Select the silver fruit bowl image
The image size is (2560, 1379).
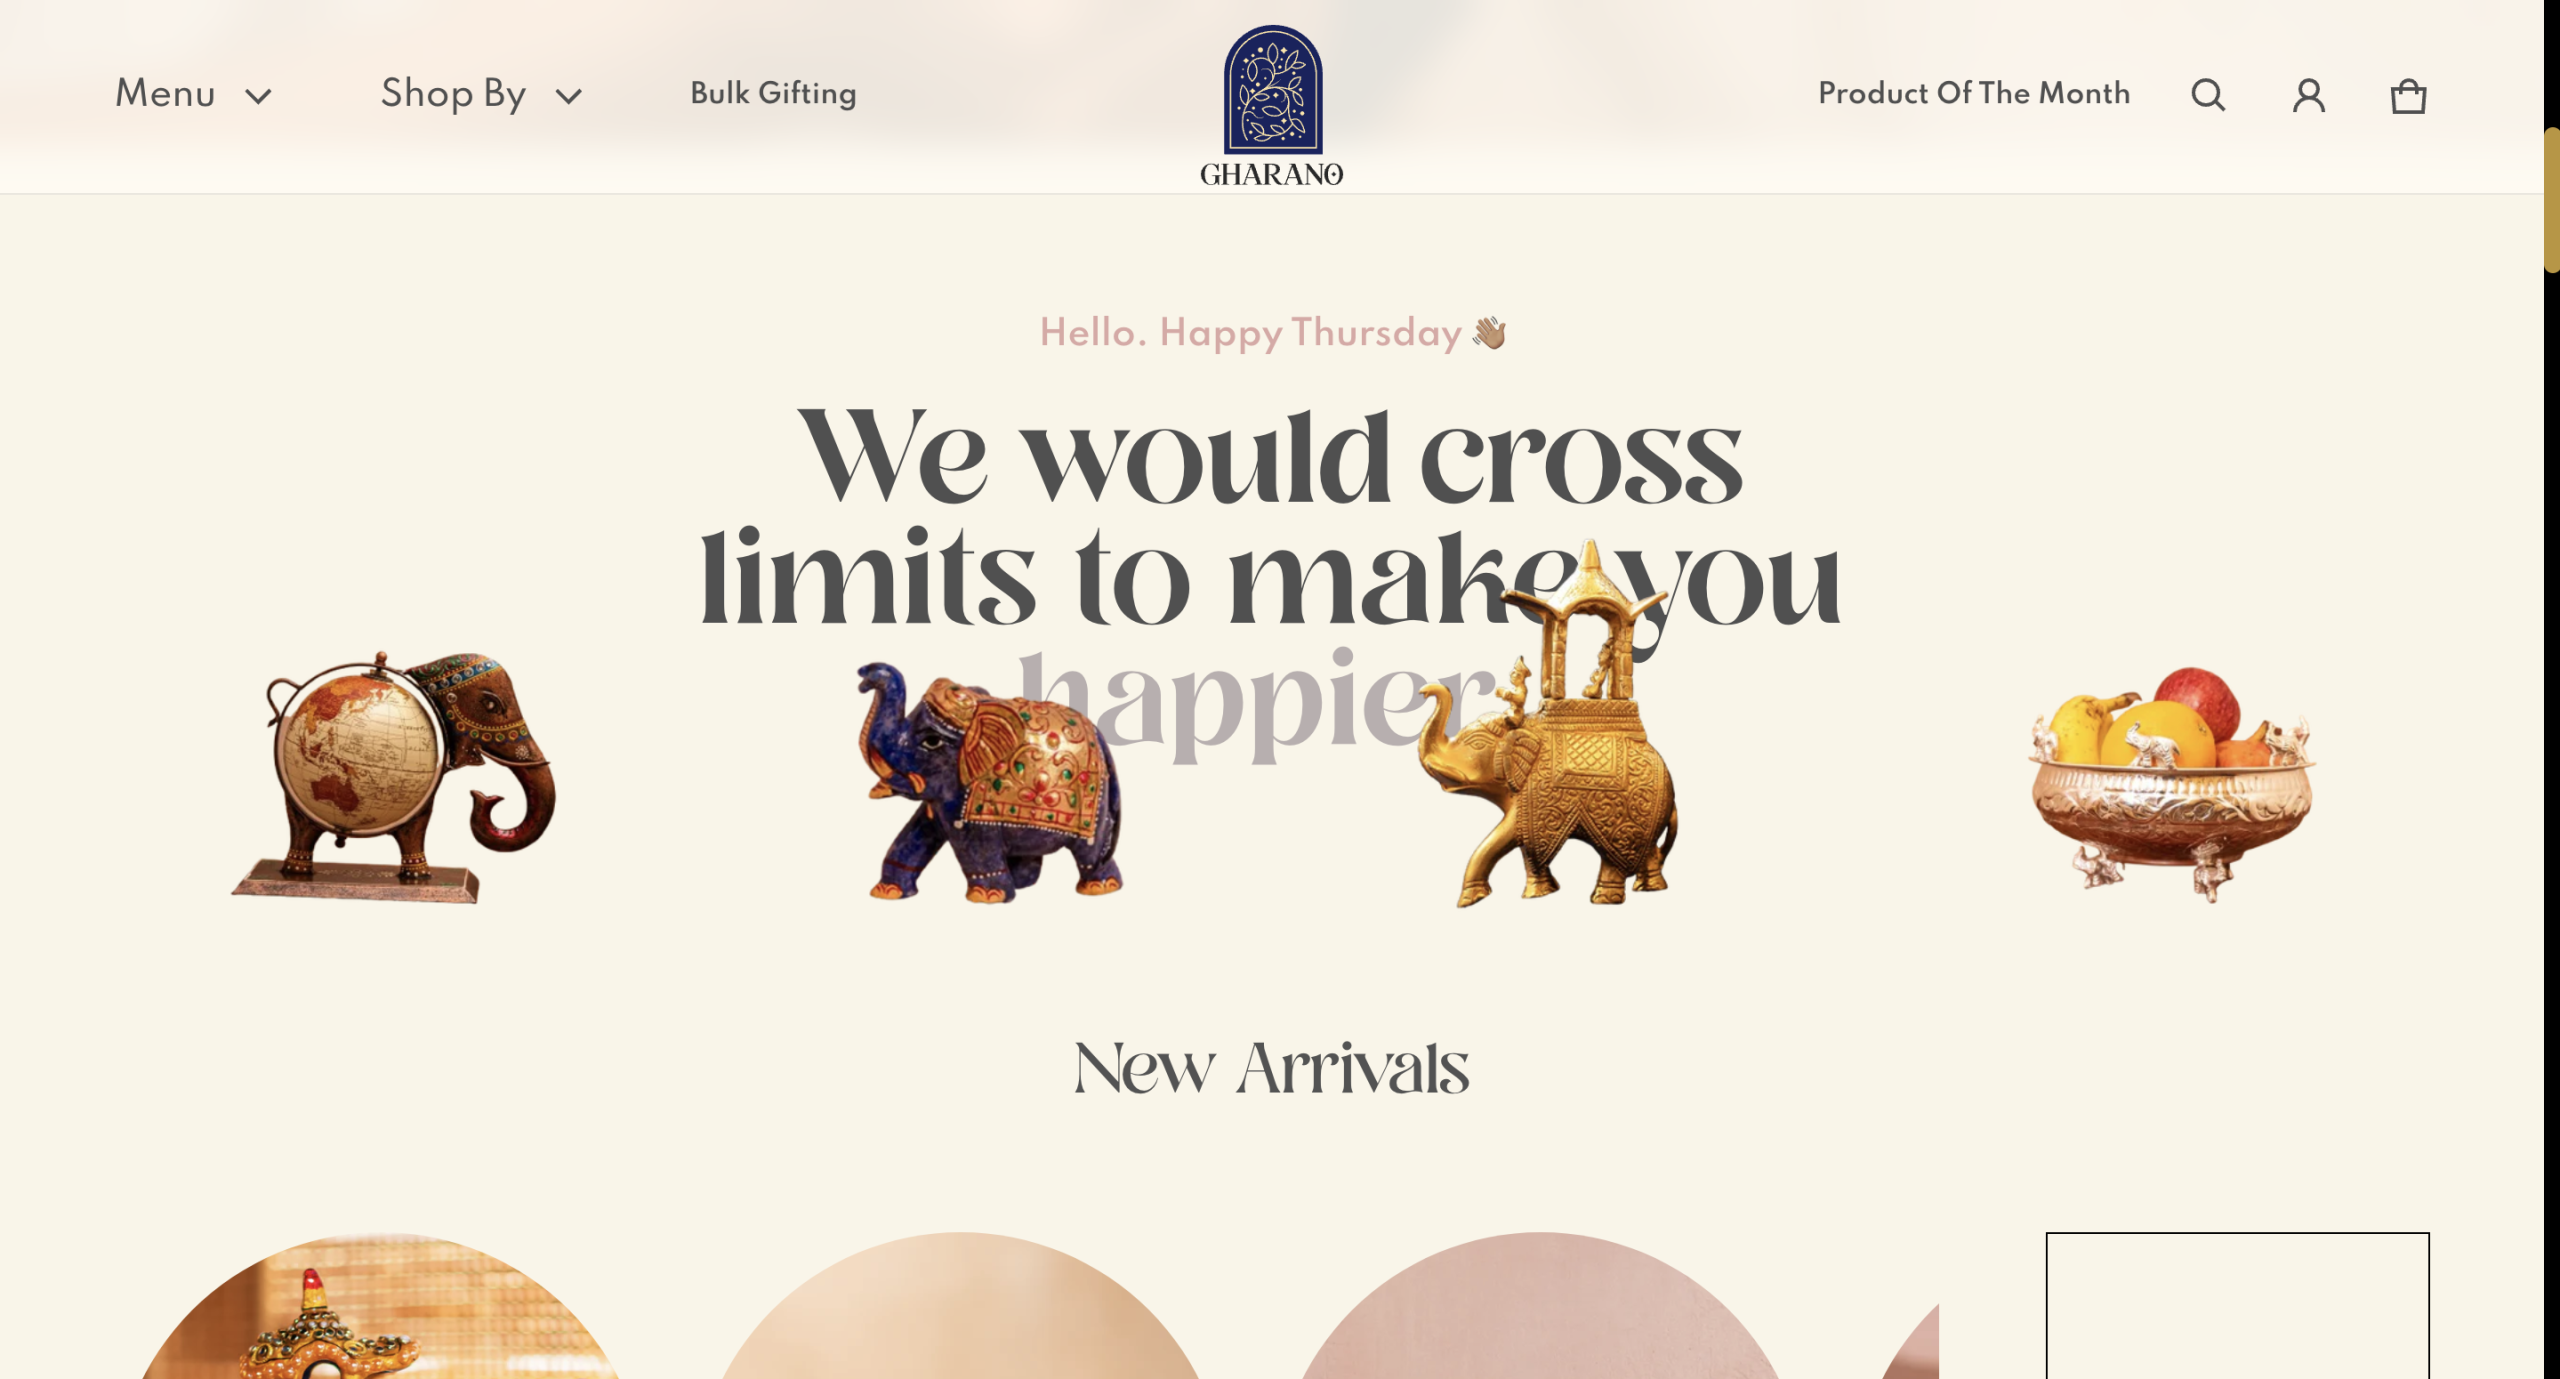(2172, 784)
